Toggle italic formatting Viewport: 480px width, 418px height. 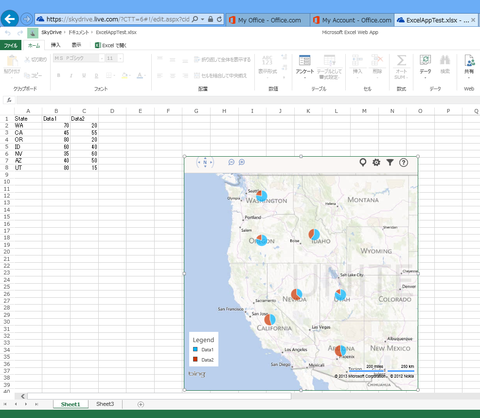pos(71,76)
